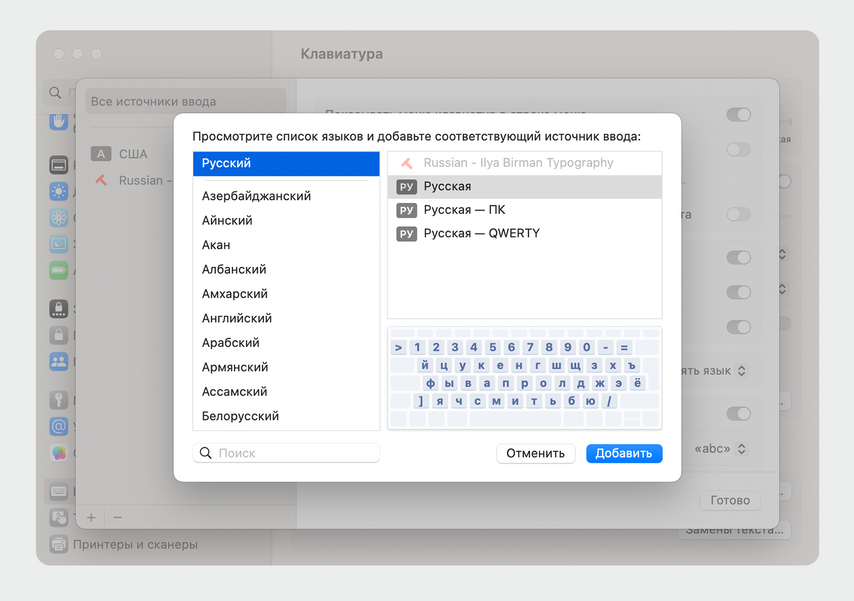
Task: Select Все источники ввода header
Action: 186,101
